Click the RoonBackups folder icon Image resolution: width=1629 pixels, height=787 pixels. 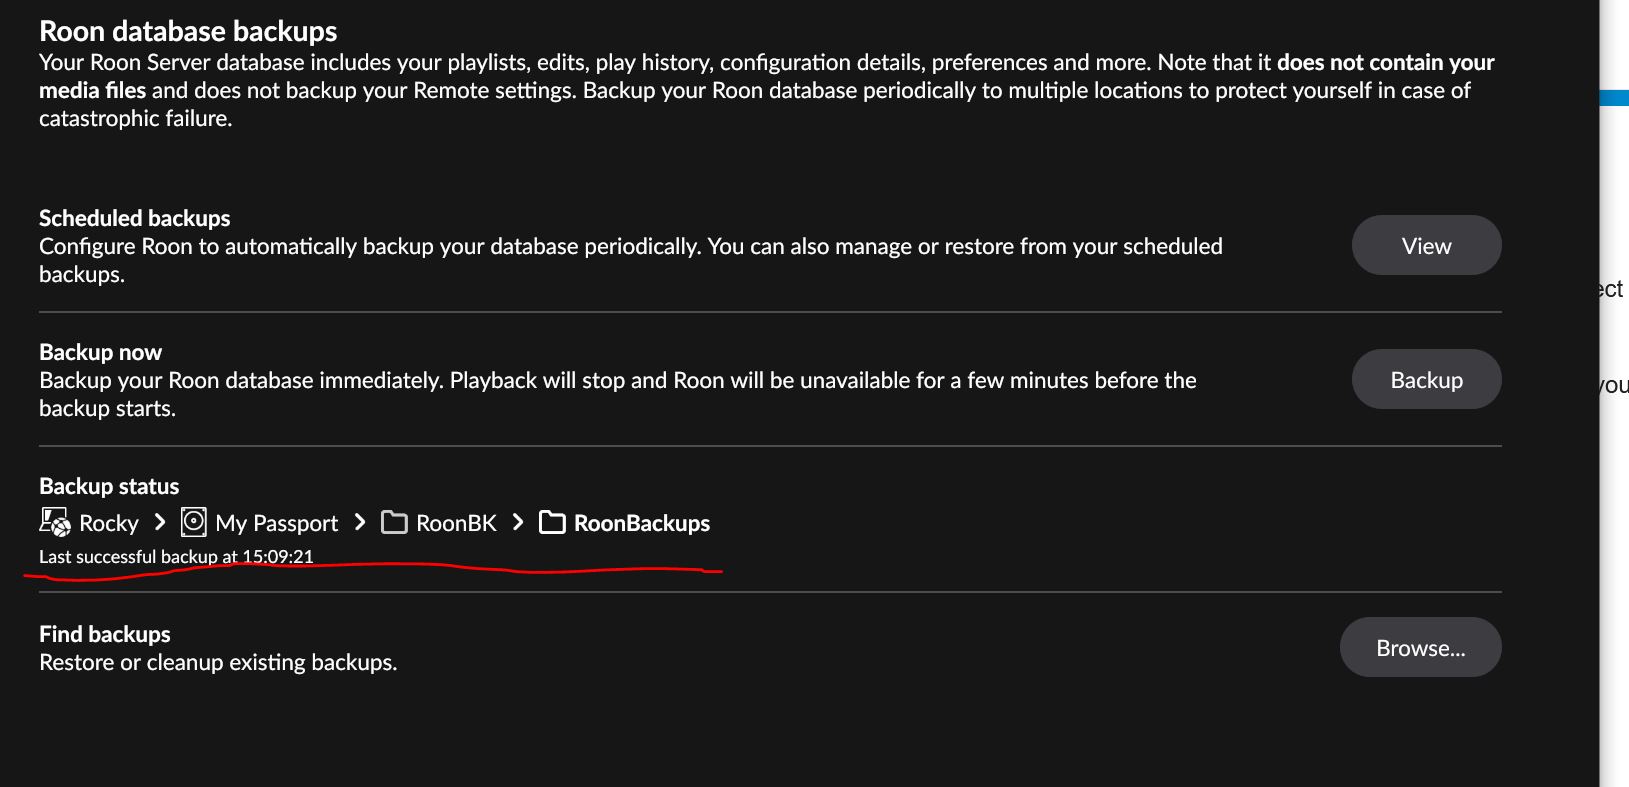(x=552, y=523)
